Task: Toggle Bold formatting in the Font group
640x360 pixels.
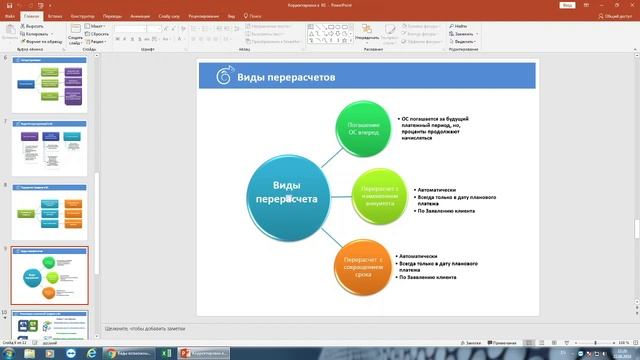Action: click(118, 39)
